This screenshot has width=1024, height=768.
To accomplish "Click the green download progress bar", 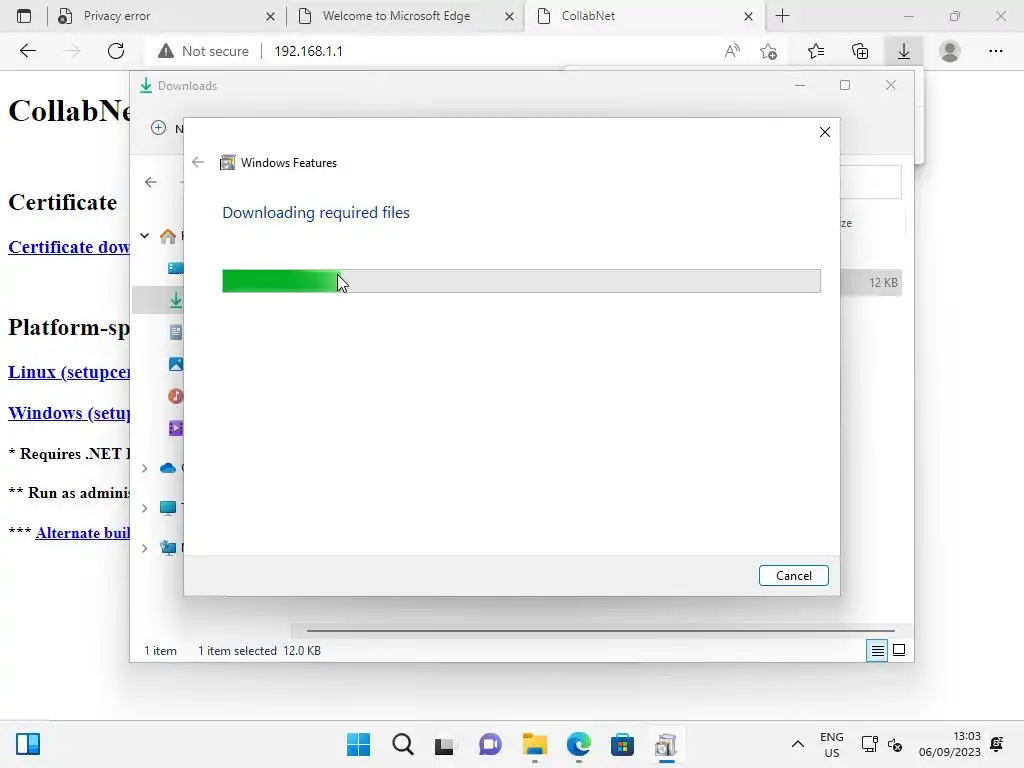I will (521, 281).
